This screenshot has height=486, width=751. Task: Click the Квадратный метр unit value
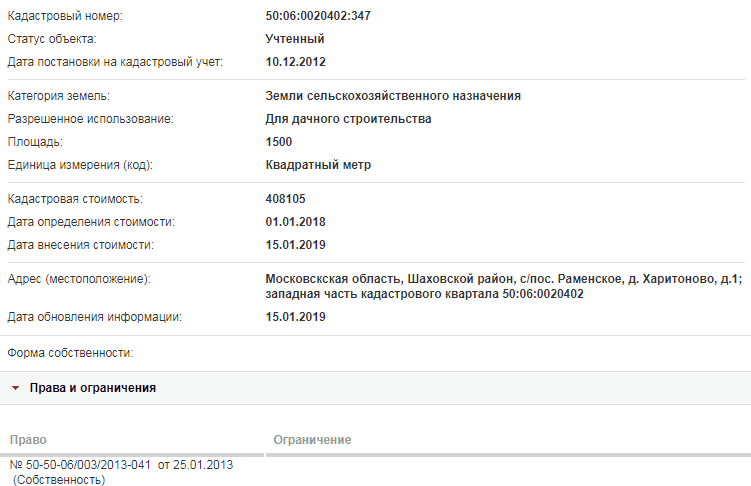318,165
